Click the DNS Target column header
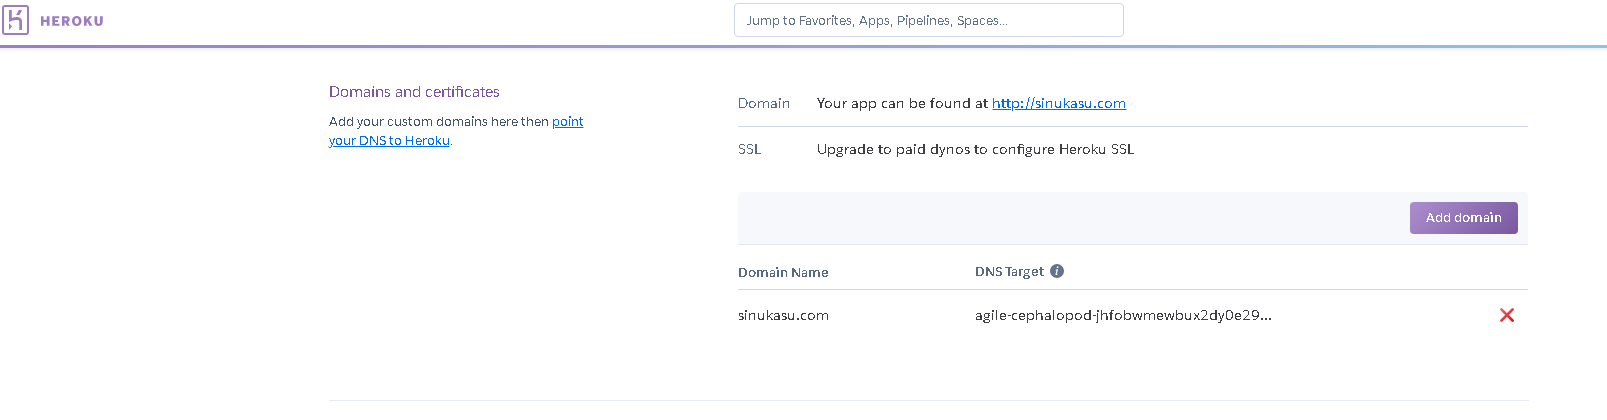This screenshot has height=420, width=1607. tap(1009, 272)
